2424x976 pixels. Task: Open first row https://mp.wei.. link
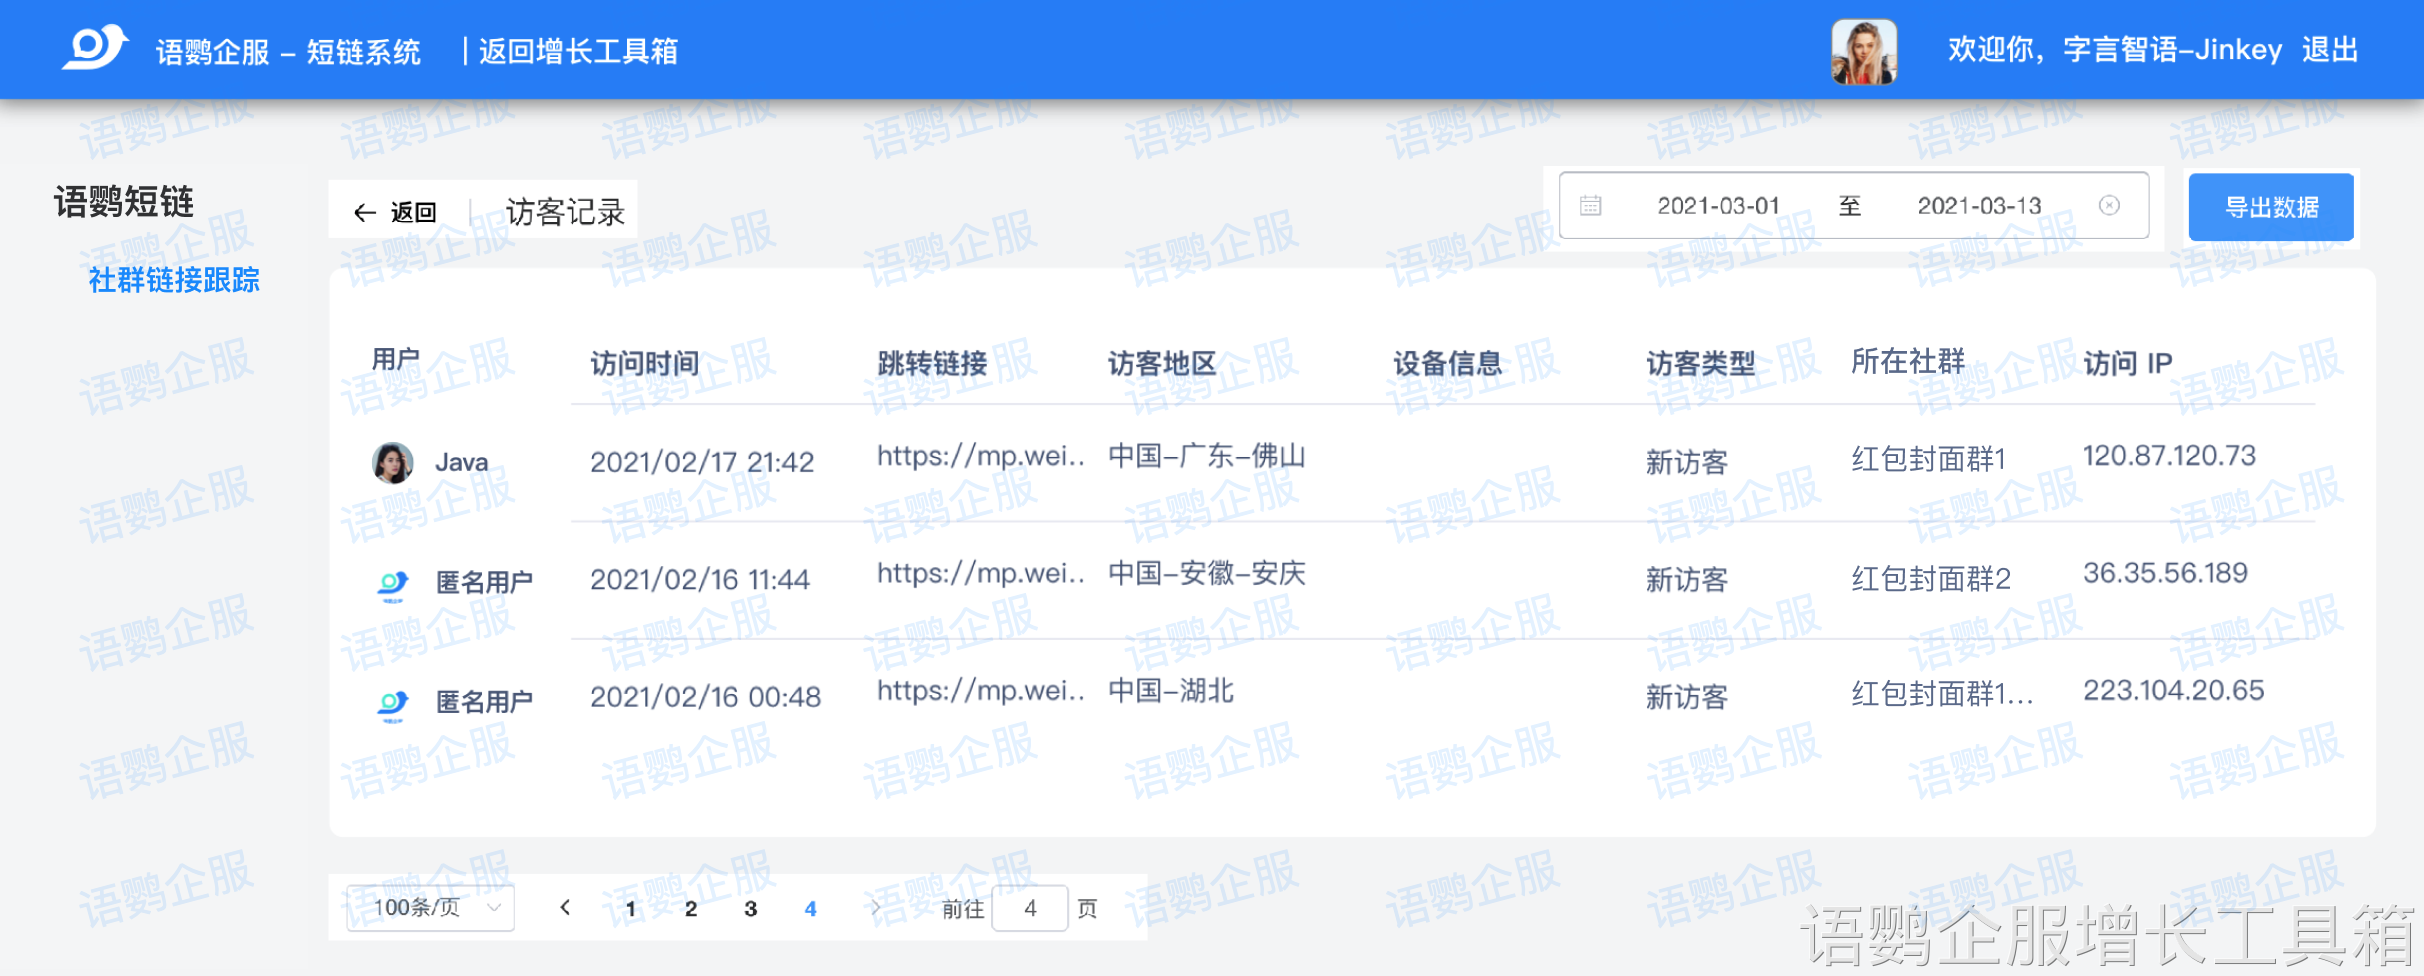pyautogui.click(x=981, y=457)
